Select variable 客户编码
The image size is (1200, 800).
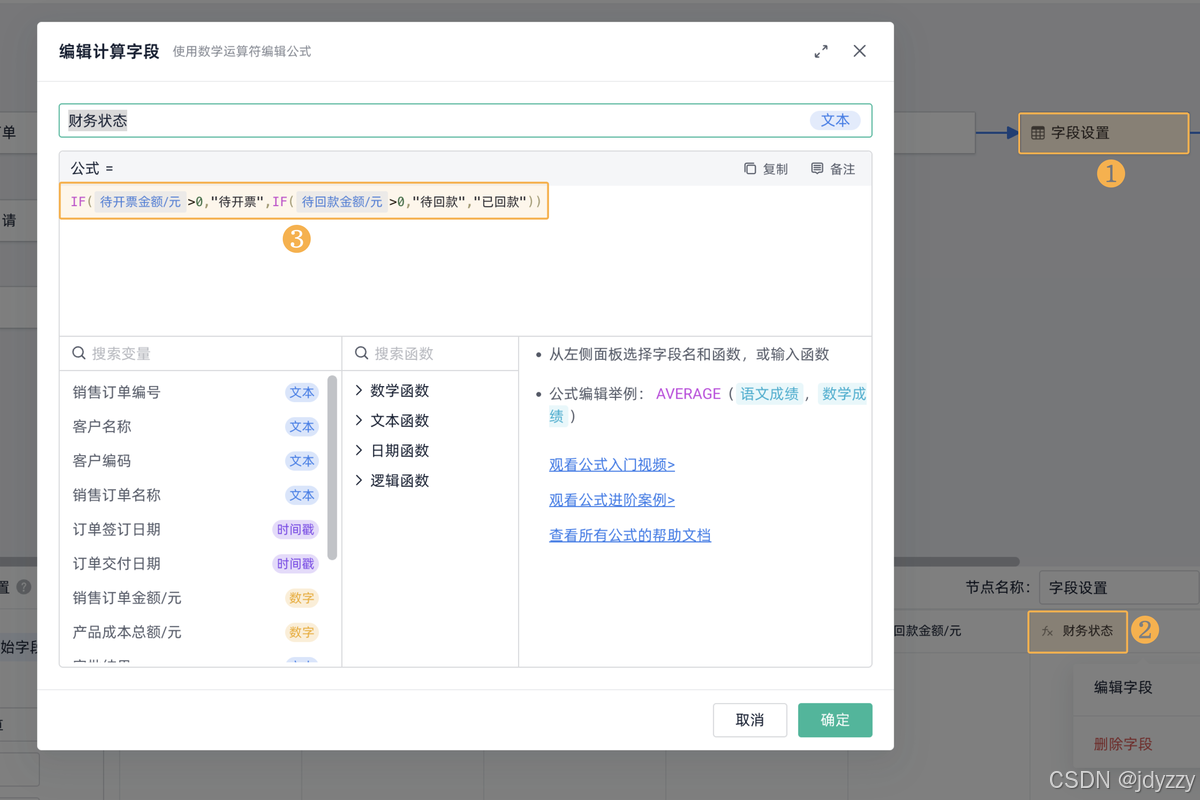(195, 461)
